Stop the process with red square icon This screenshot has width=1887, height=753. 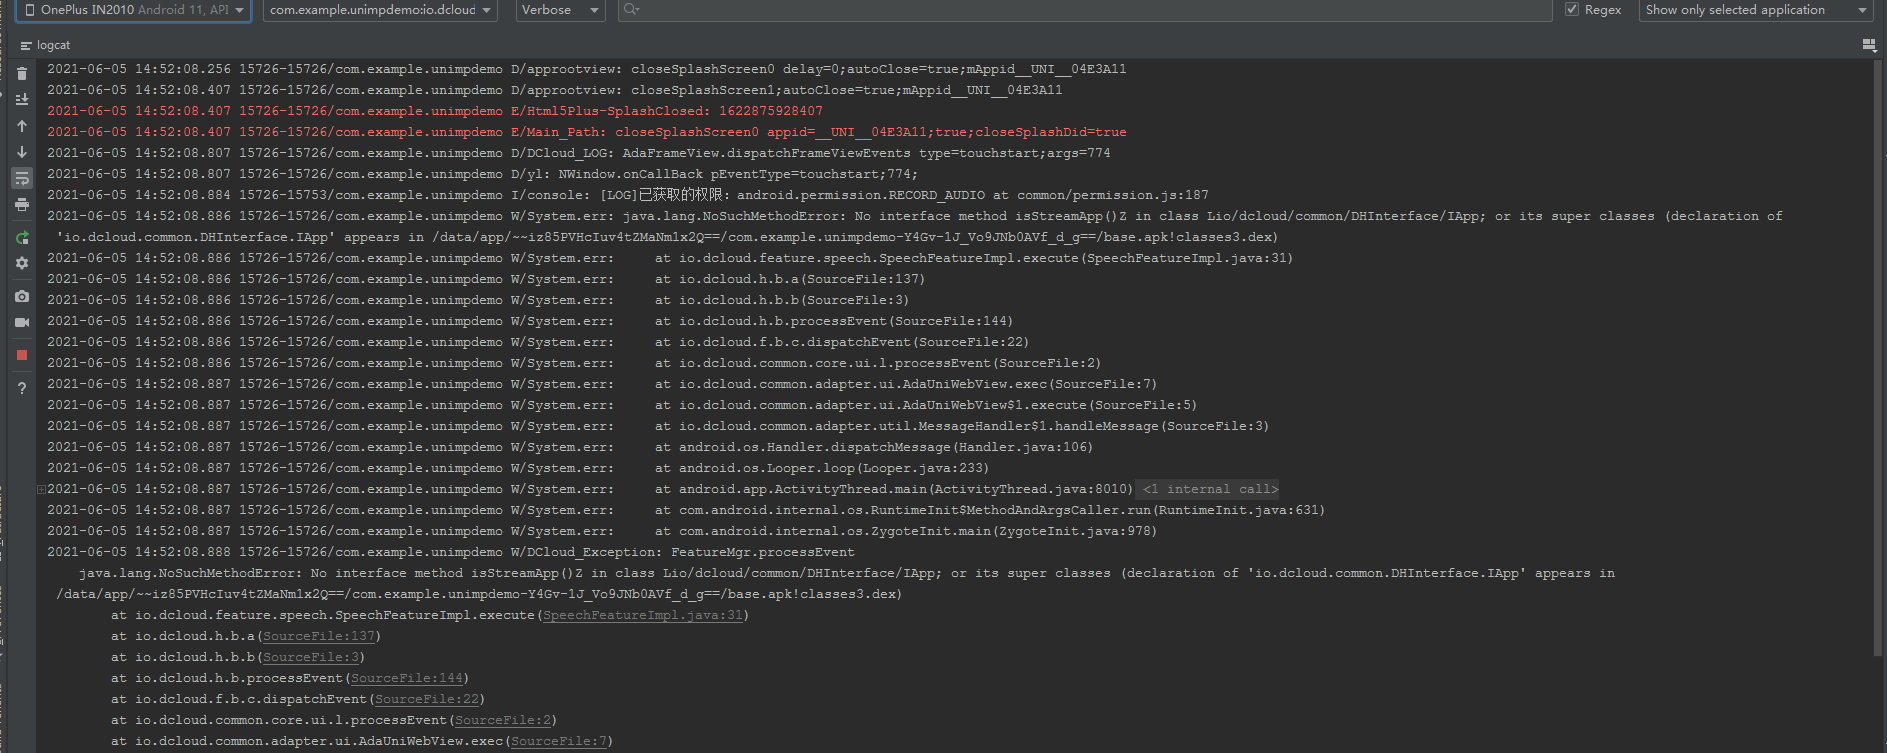[22, 355]
